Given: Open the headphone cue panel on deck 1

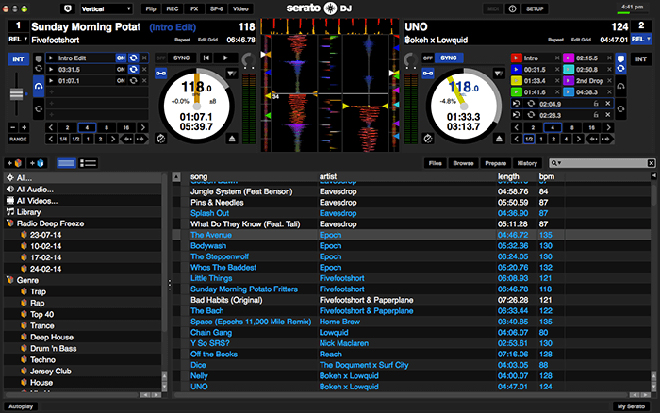Looking at the screenshot, I should pos(40,88).
